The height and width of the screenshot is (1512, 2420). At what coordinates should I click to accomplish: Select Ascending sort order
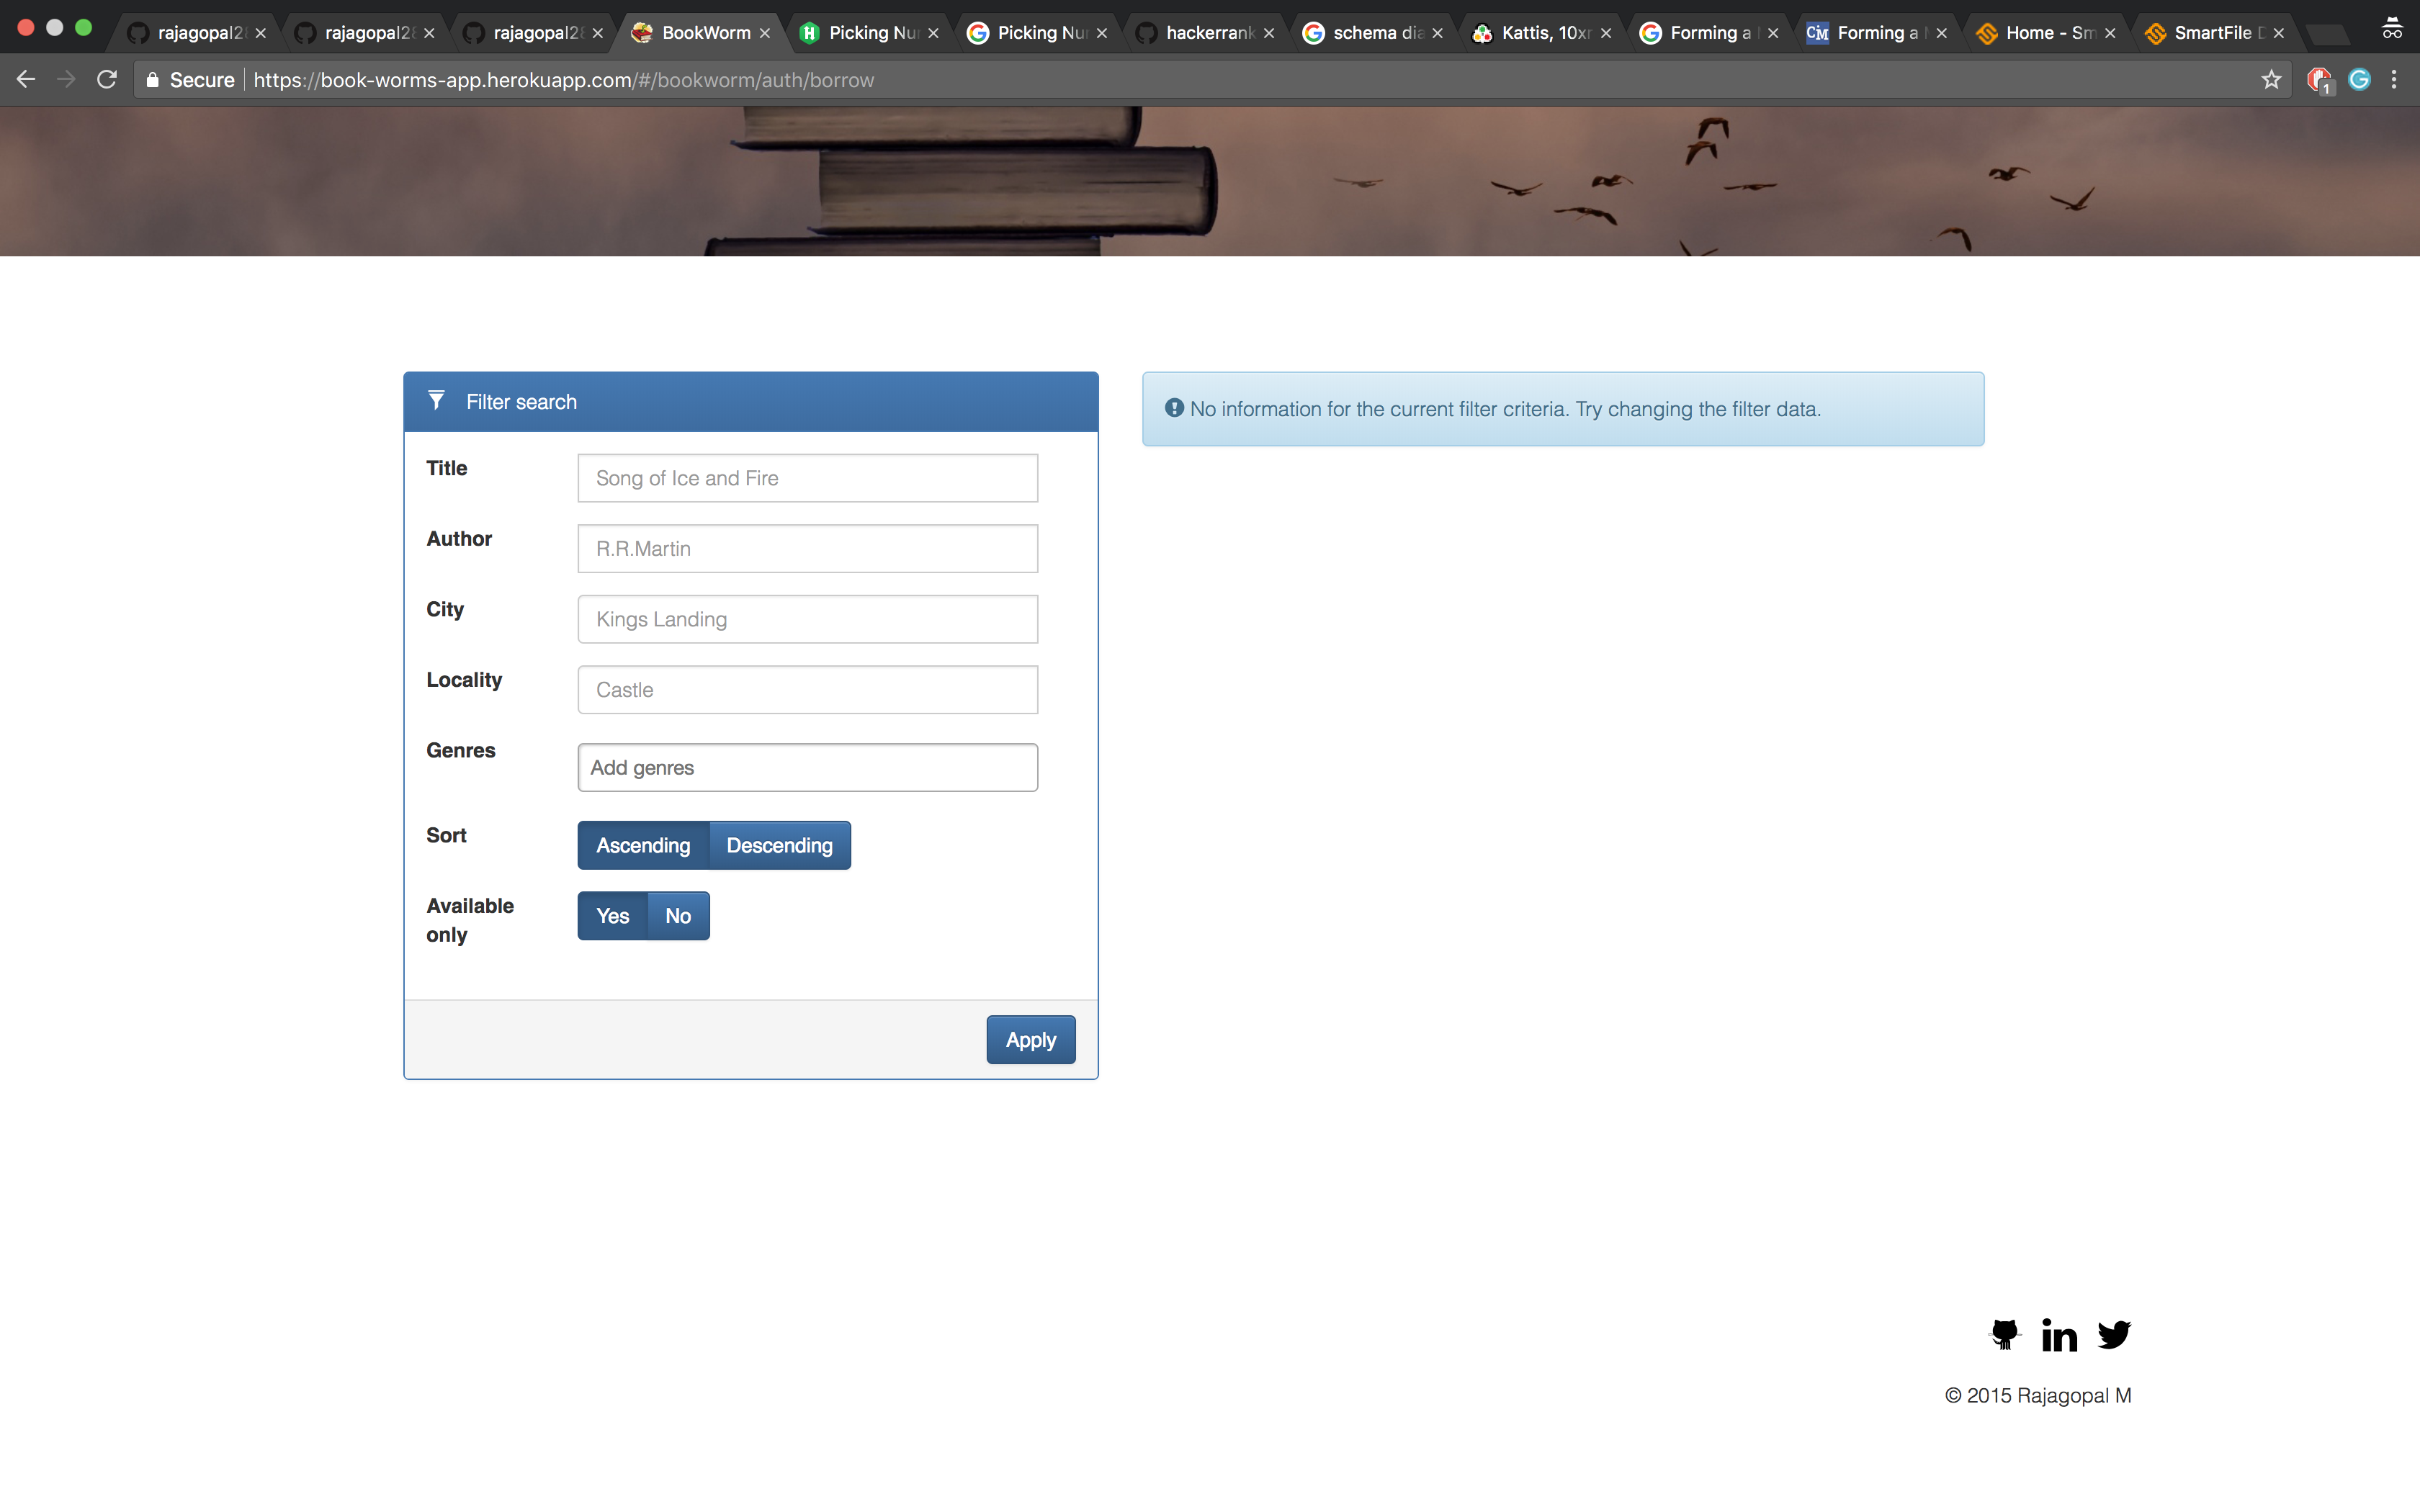(x=643, y=845)
